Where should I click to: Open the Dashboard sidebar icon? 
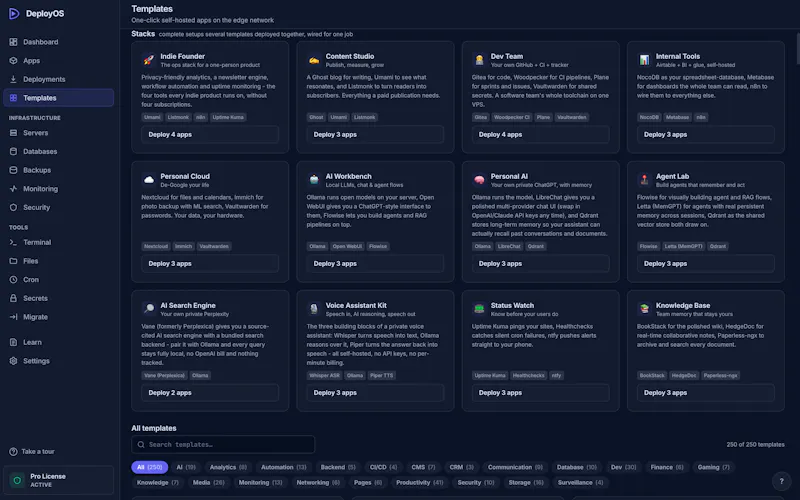[x=13, y=42]
